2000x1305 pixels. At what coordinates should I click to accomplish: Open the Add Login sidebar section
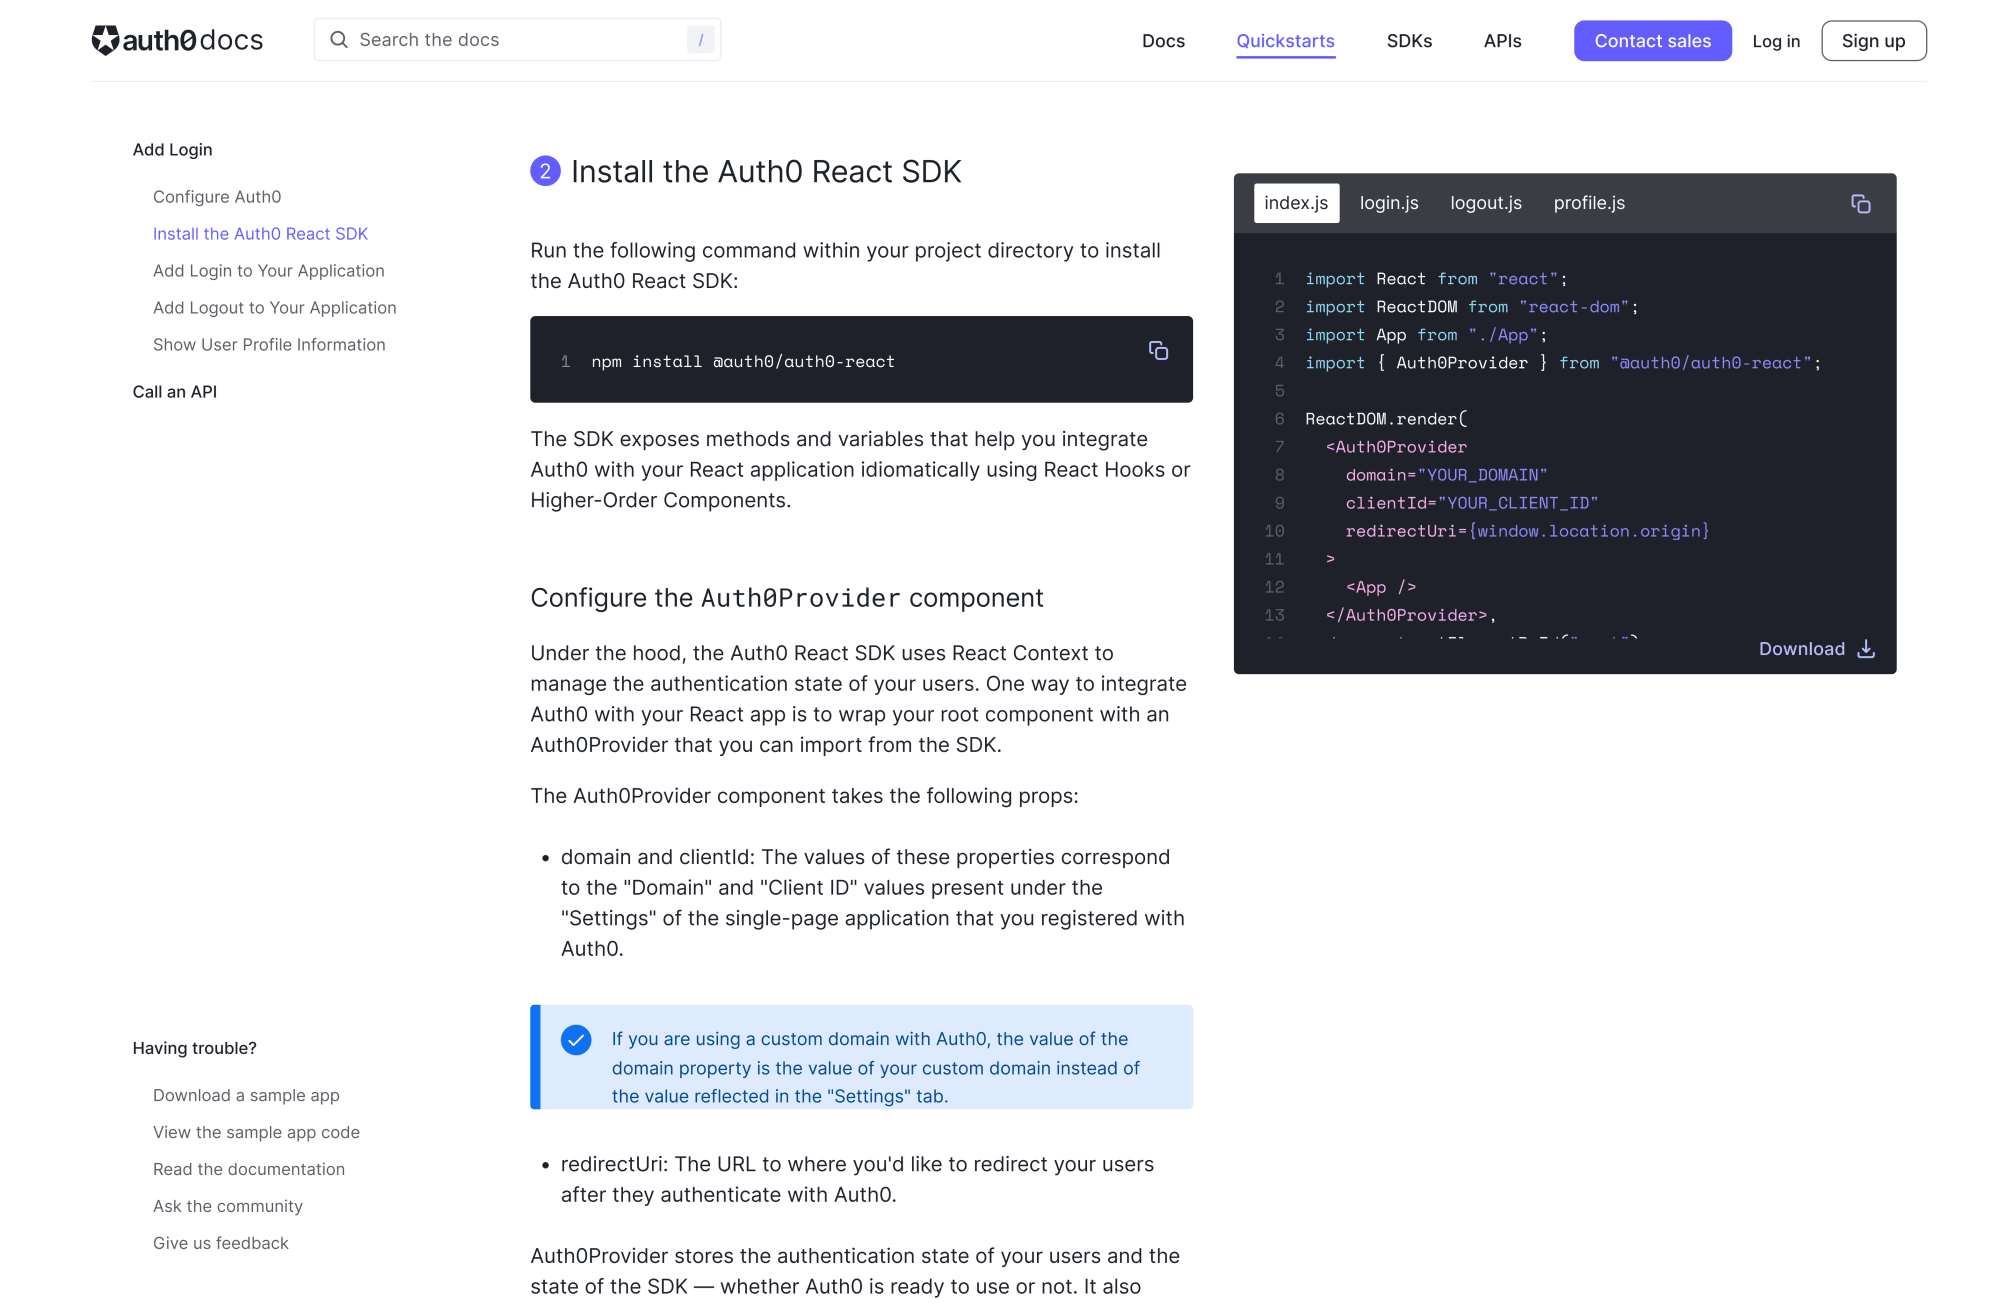click(x=172, y=150)
